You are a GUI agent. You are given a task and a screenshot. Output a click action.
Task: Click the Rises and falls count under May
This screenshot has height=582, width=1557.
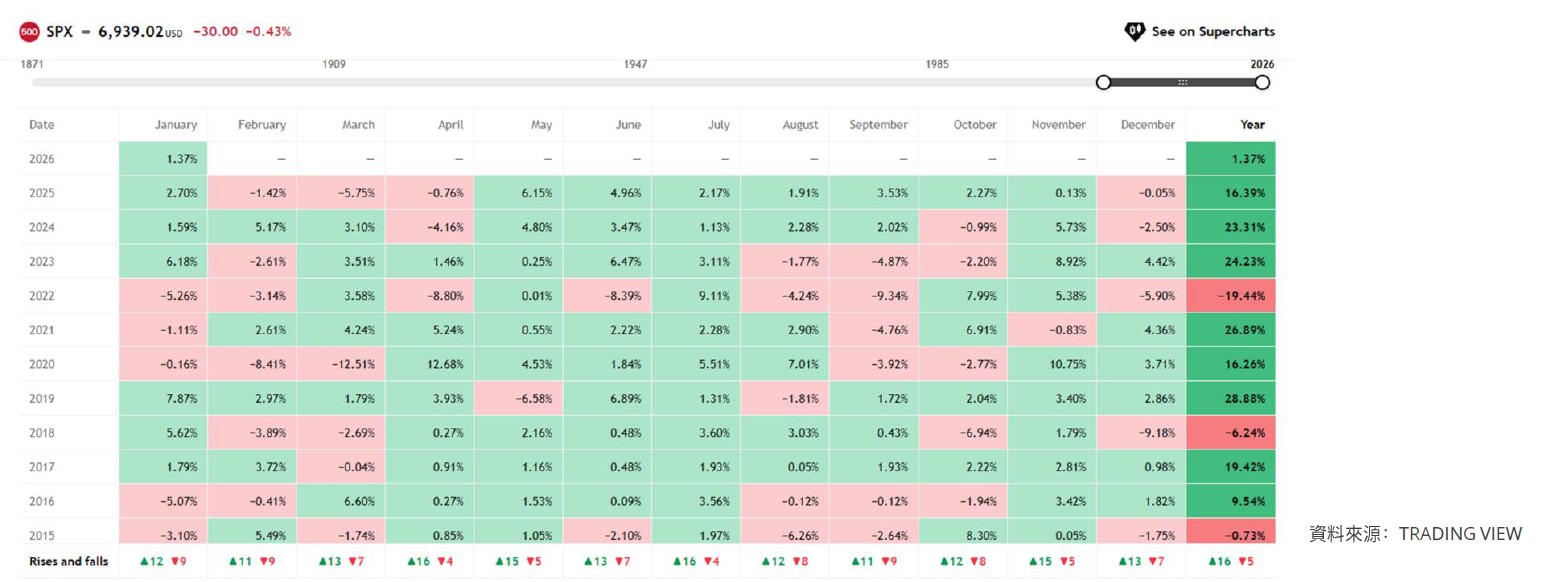click(518, 561)
